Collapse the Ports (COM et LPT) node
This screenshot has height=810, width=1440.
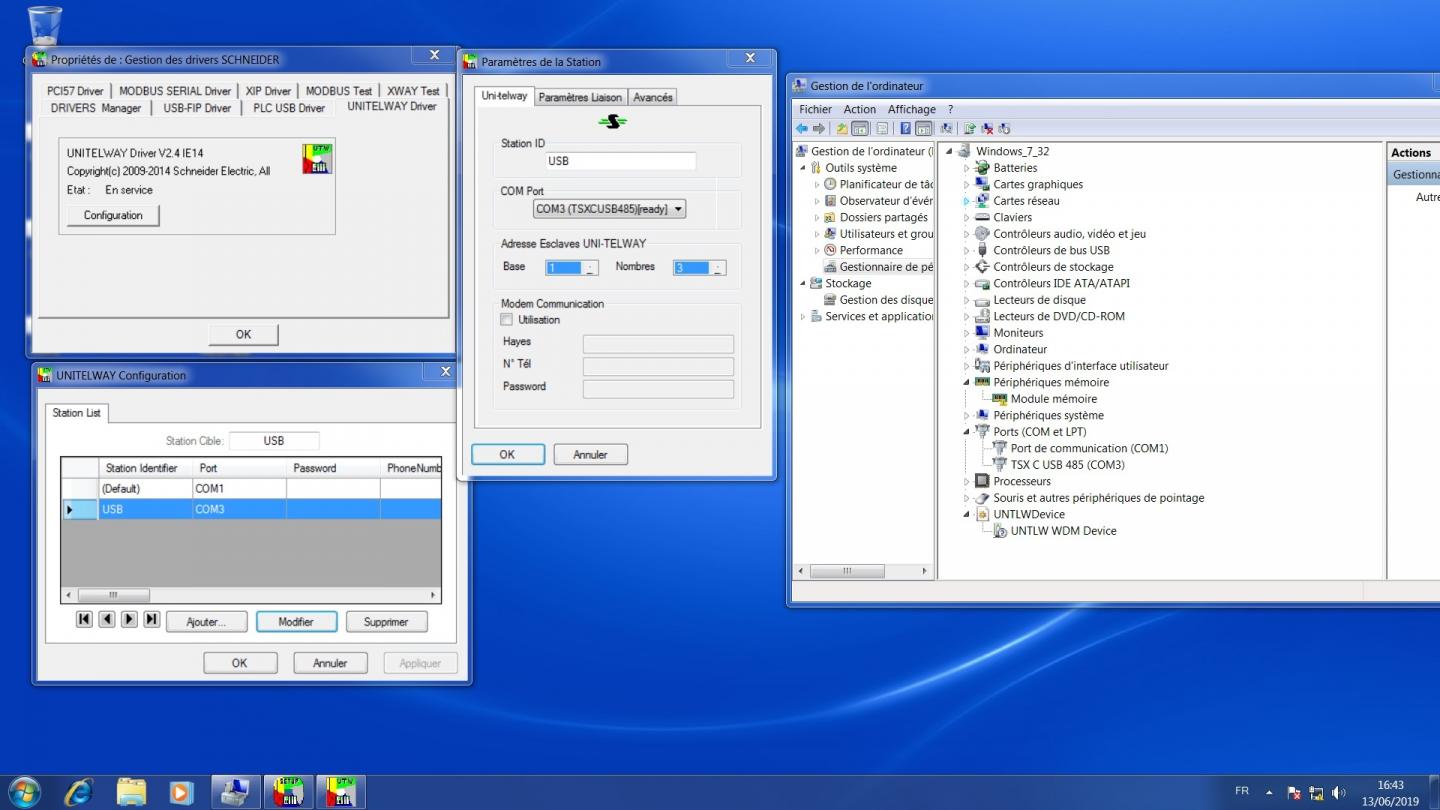(x=967, y=432)
